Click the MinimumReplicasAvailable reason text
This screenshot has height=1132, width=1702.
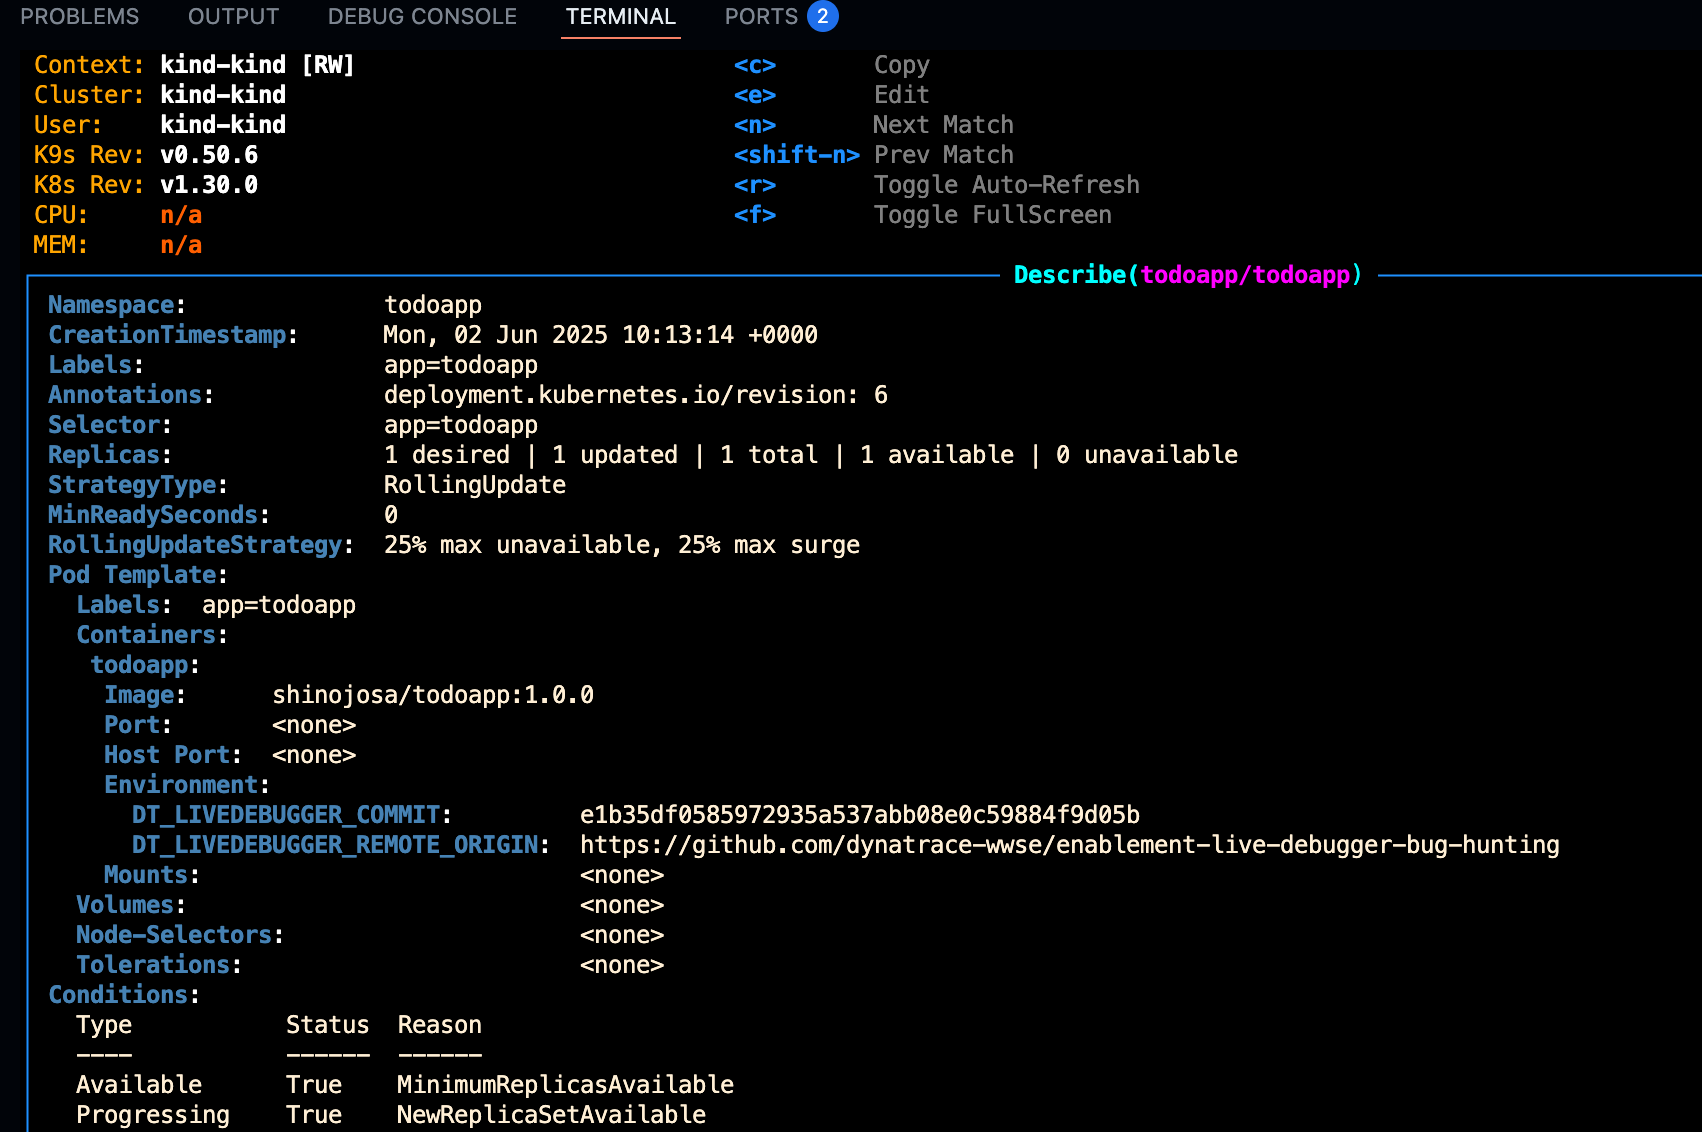point(565,1085)
